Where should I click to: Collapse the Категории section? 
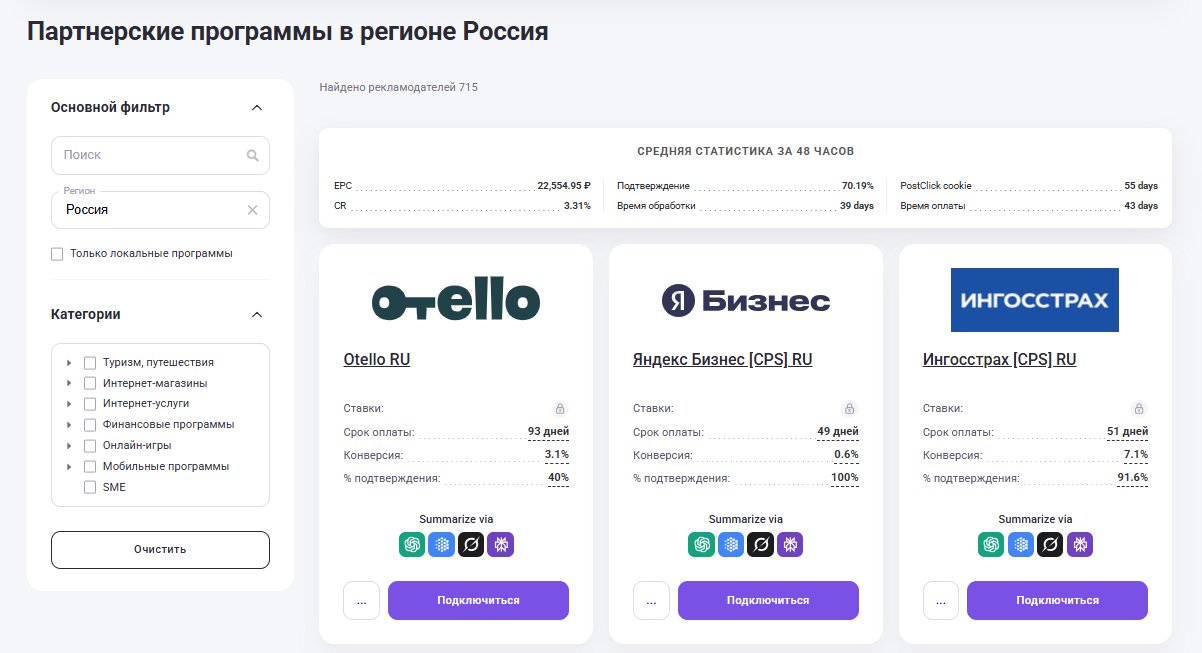point(257,313)
